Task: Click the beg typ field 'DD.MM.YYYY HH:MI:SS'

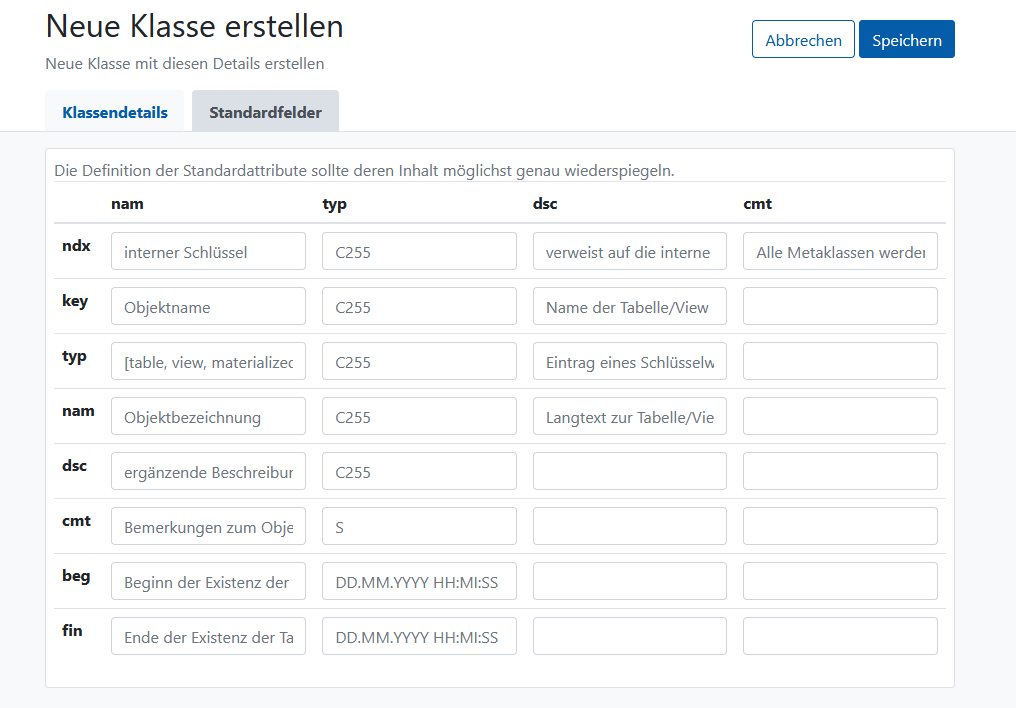Action: click(419, 582)
